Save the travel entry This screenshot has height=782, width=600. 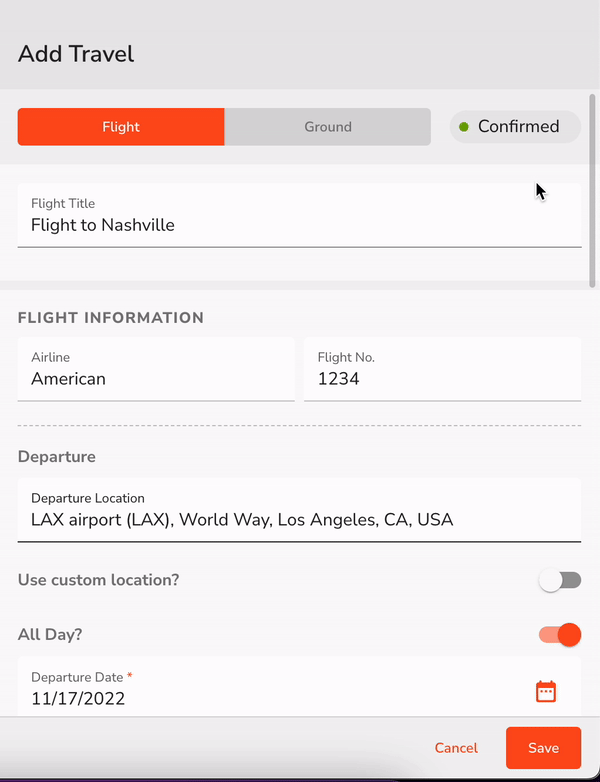(543, 748)
